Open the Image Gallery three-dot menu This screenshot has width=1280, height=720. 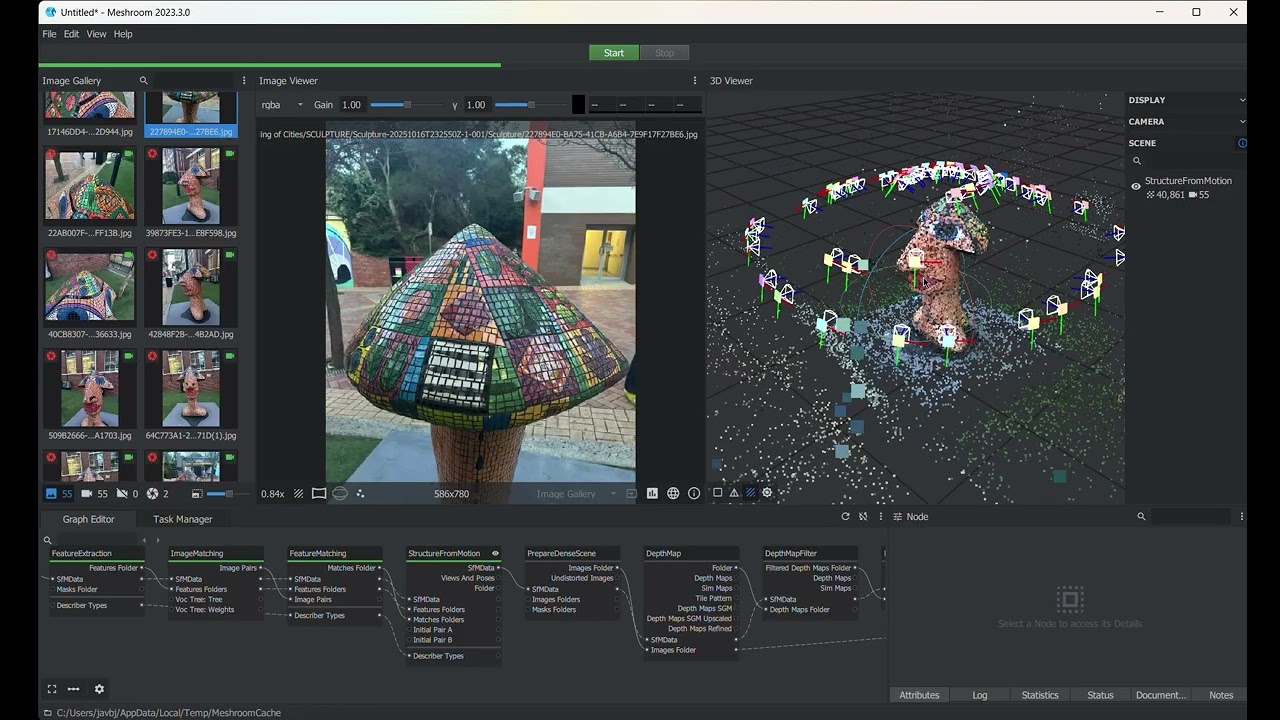[x=244, y=81]
